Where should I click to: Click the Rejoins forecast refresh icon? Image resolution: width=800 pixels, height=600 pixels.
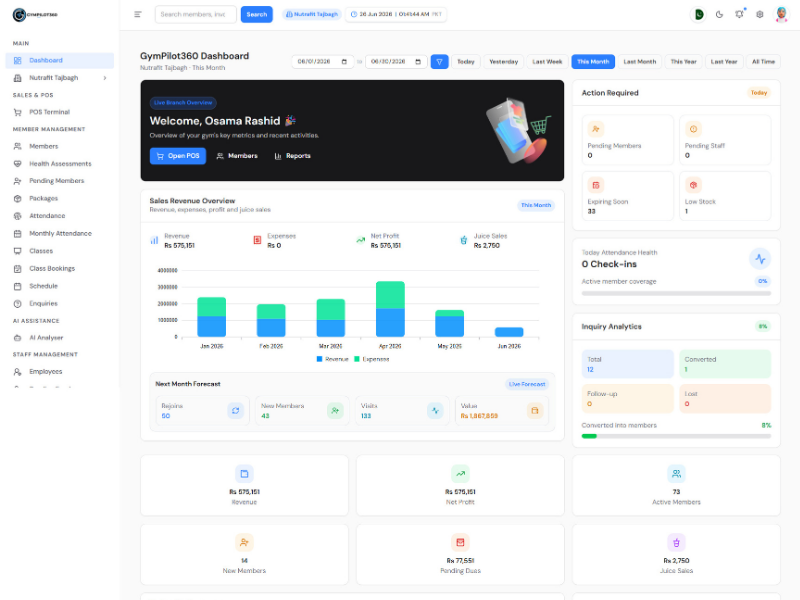pos(235,410)
